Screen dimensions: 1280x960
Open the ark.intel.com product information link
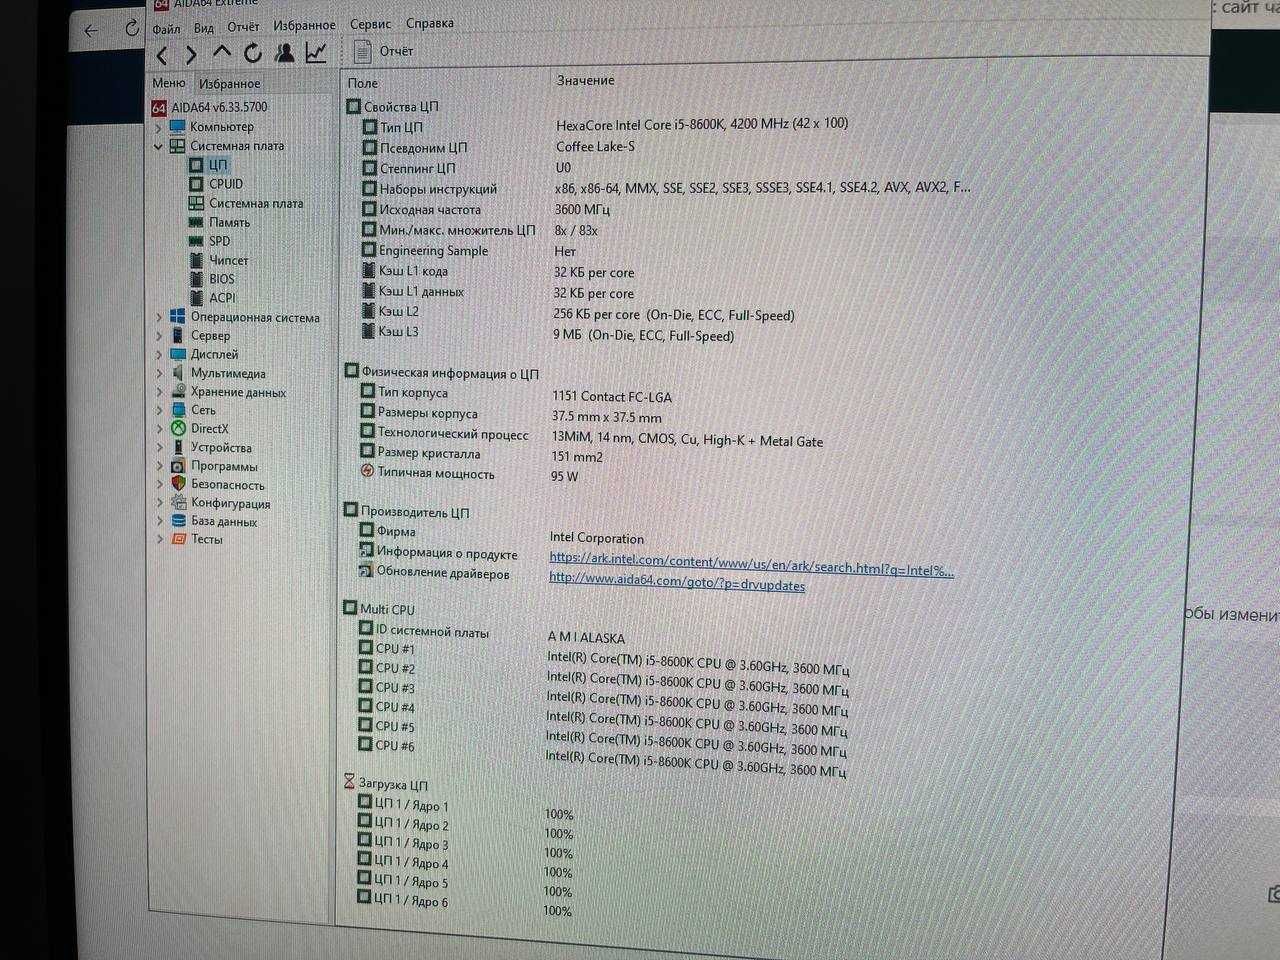751,566
